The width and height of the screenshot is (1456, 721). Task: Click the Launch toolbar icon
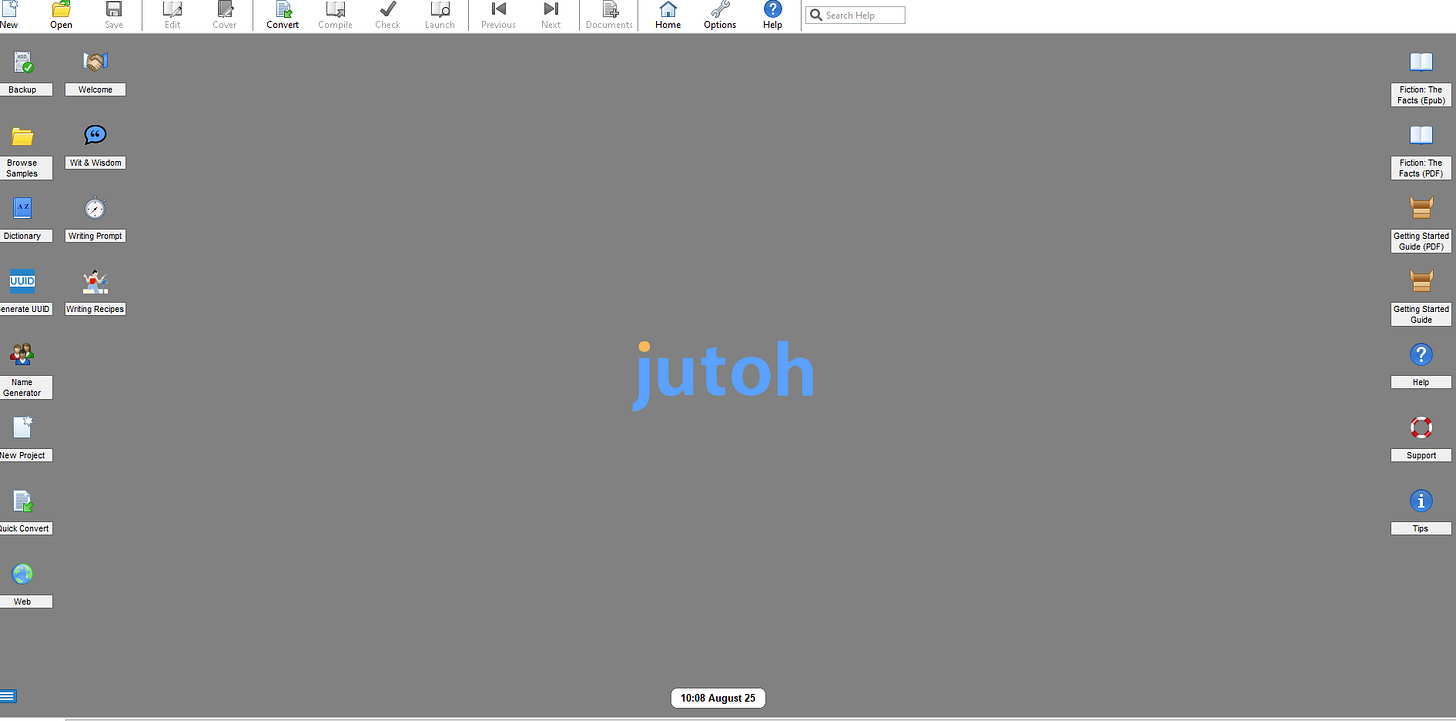[440, 9]
